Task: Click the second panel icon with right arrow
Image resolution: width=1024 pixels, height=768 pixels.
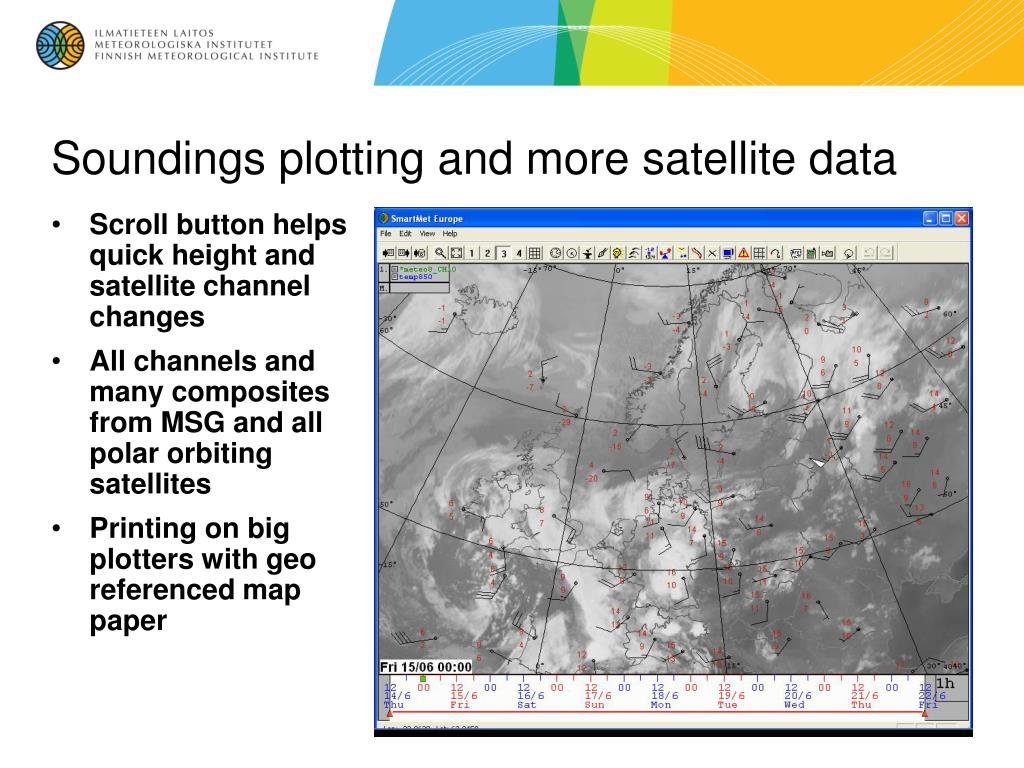Action: [404, 253]
